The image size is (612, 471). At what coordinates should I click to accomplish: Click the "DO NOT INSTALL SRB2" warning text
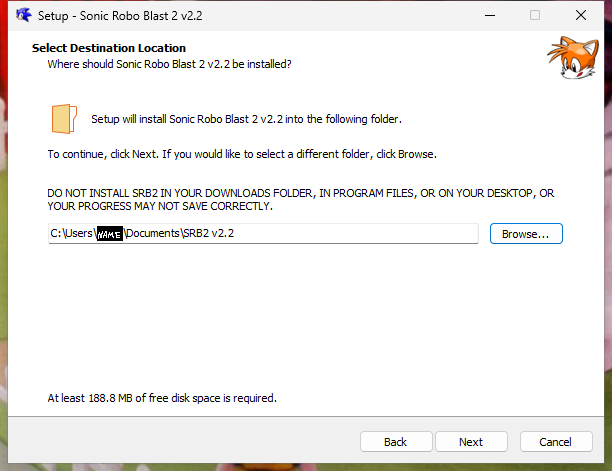coord(301,199)
